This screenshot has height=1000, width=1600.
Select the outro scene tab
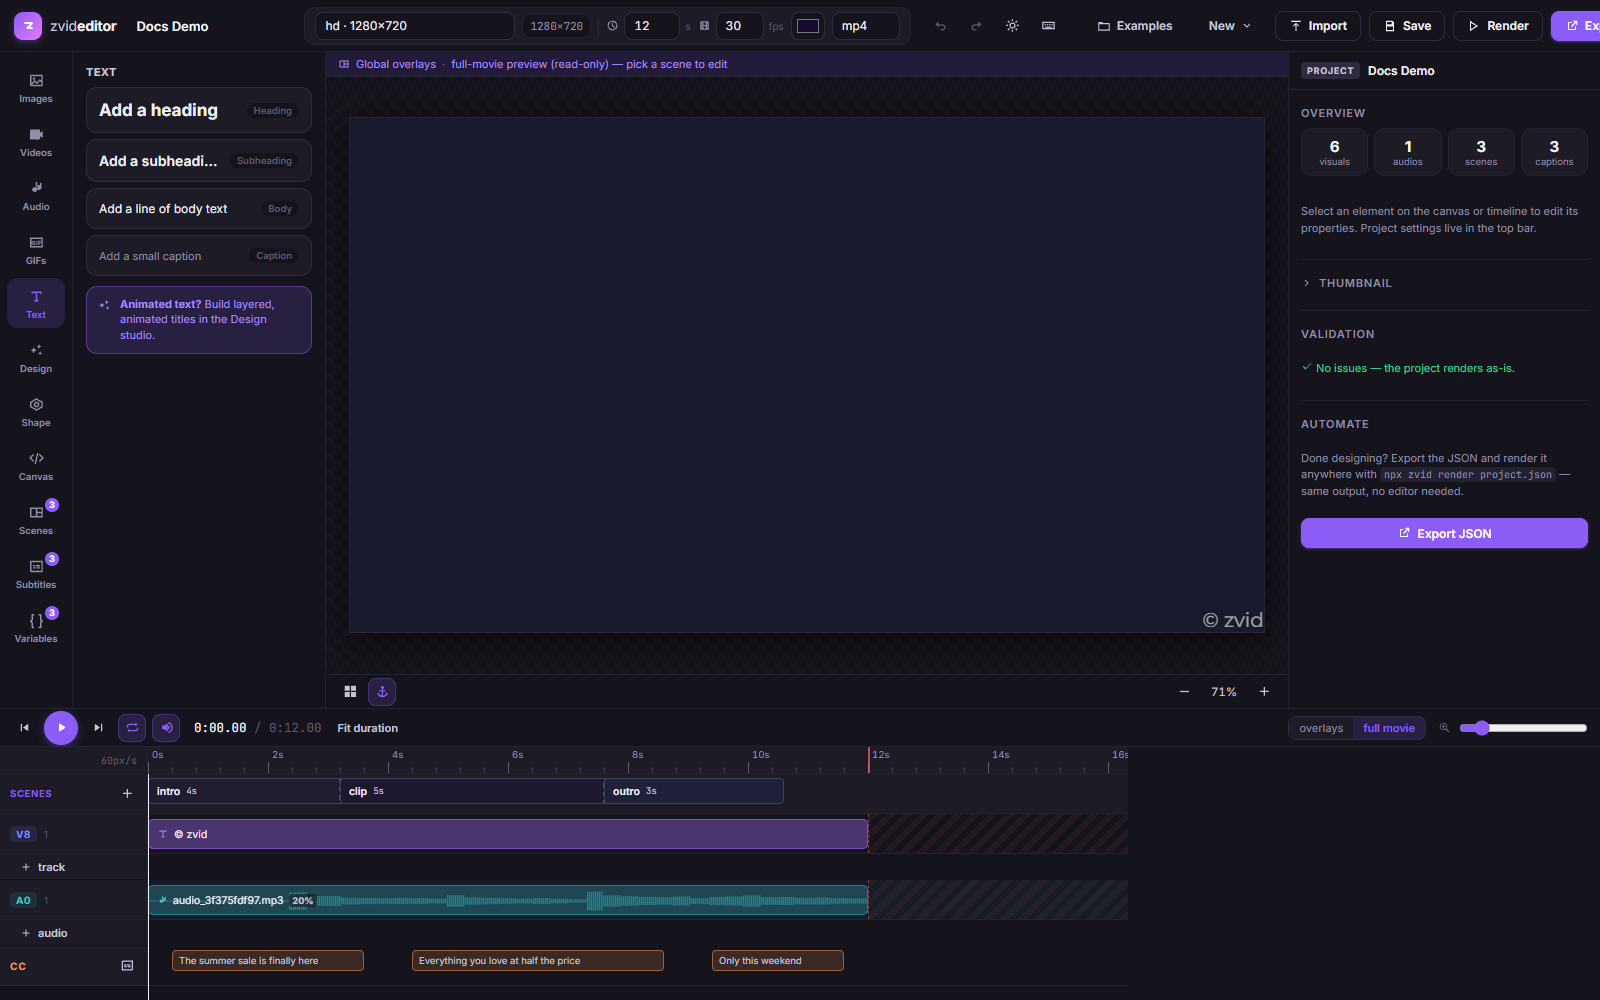(x=694, y=791)
